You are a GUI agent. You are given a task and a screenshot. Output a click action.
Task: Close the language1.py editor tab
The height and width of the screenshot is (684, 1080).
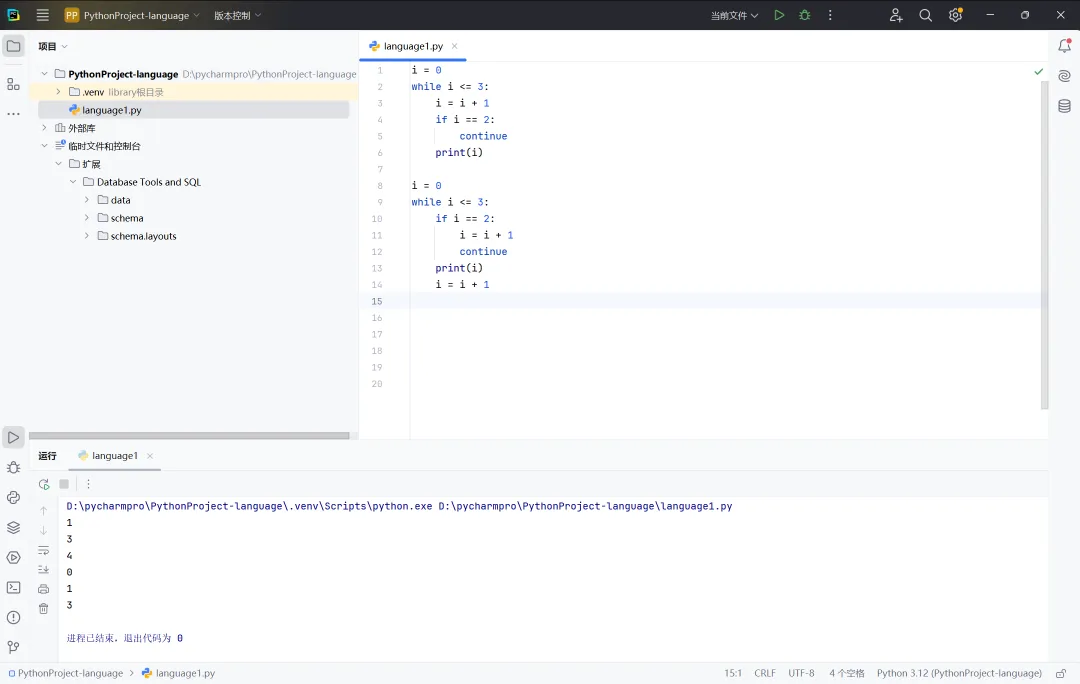[x=455, y=46]
